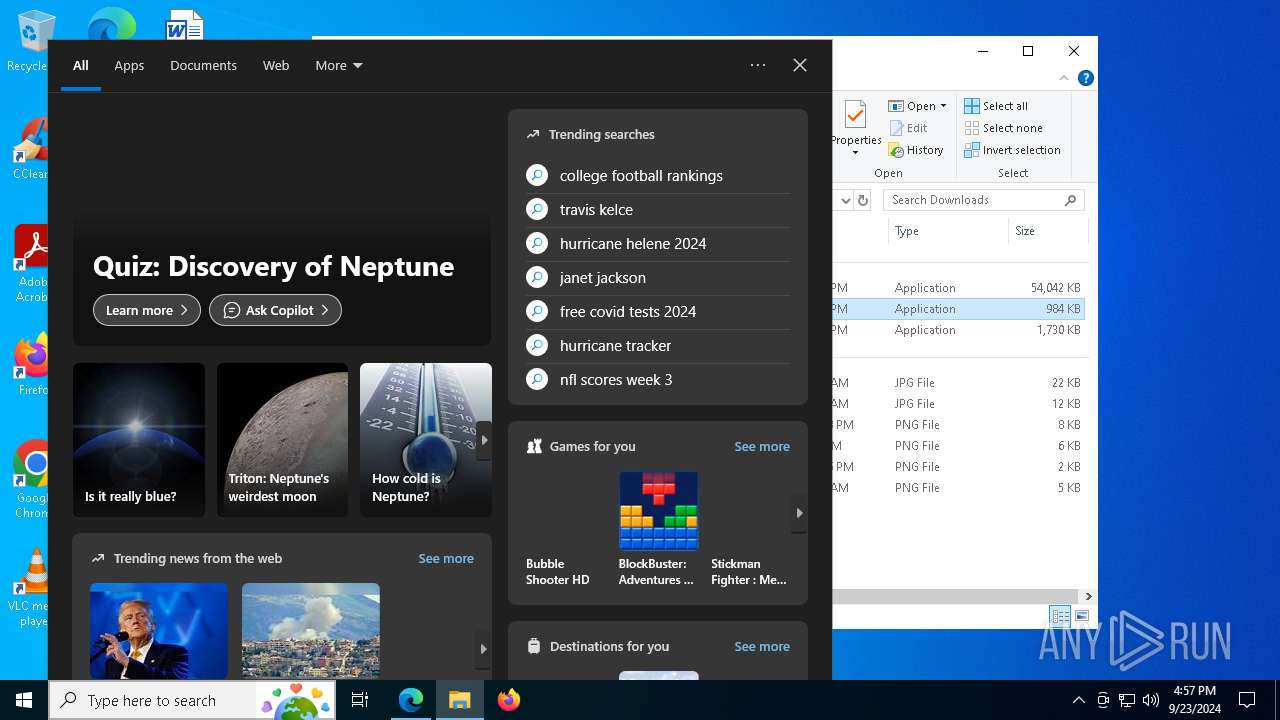Open the taskbar clock and date
Viewport: 1280px width, 720px height.
1195,700
